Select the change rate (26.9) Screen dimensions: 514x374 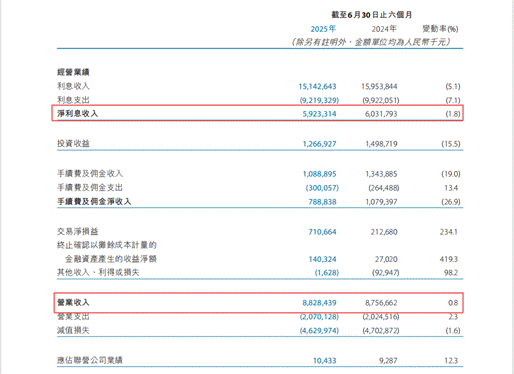(x=451, y=202)
